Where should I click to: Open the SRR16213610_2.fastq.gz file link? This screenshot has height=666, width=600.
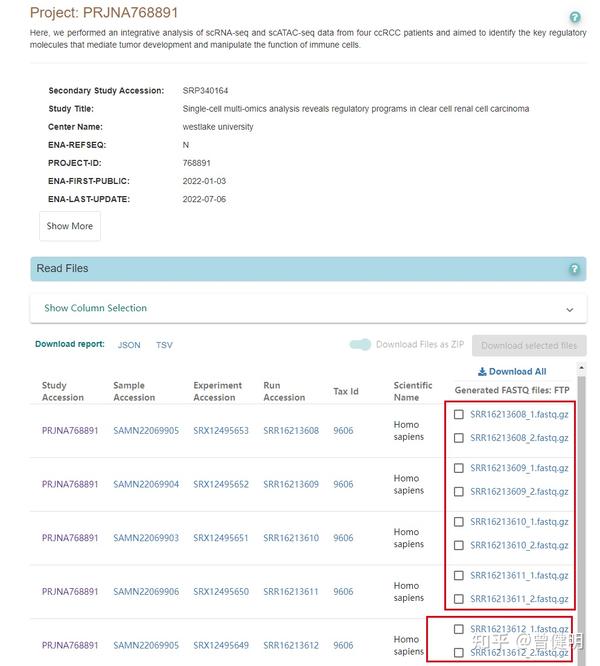519,545
